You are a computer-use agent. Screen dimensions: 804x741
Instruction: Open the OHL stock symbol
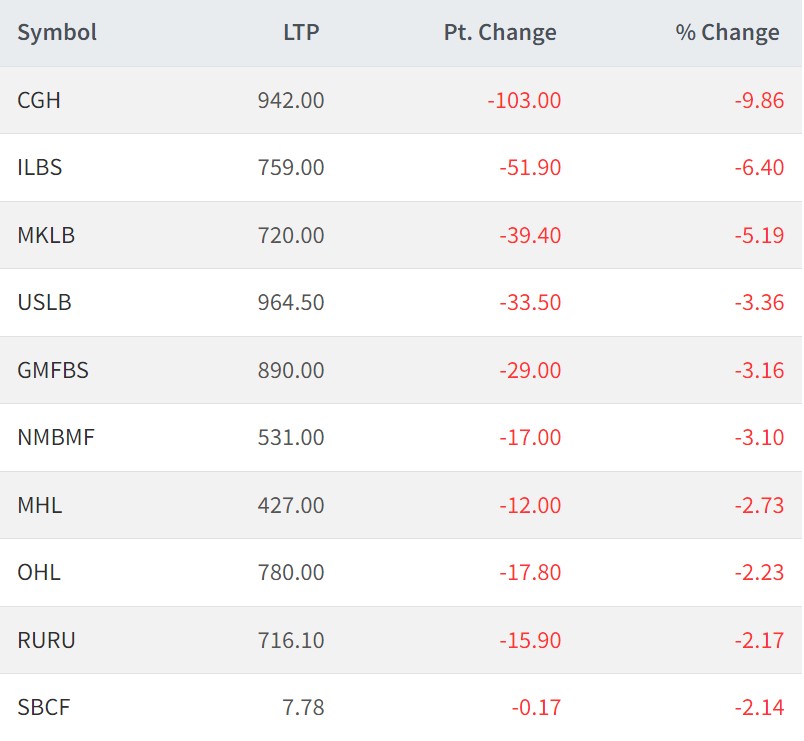(39, 572)
